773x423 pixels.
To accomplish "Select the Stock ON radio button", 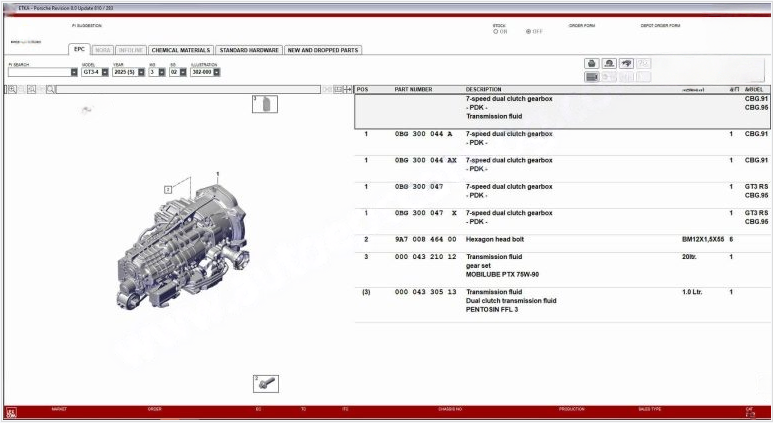I will (495, 31).
